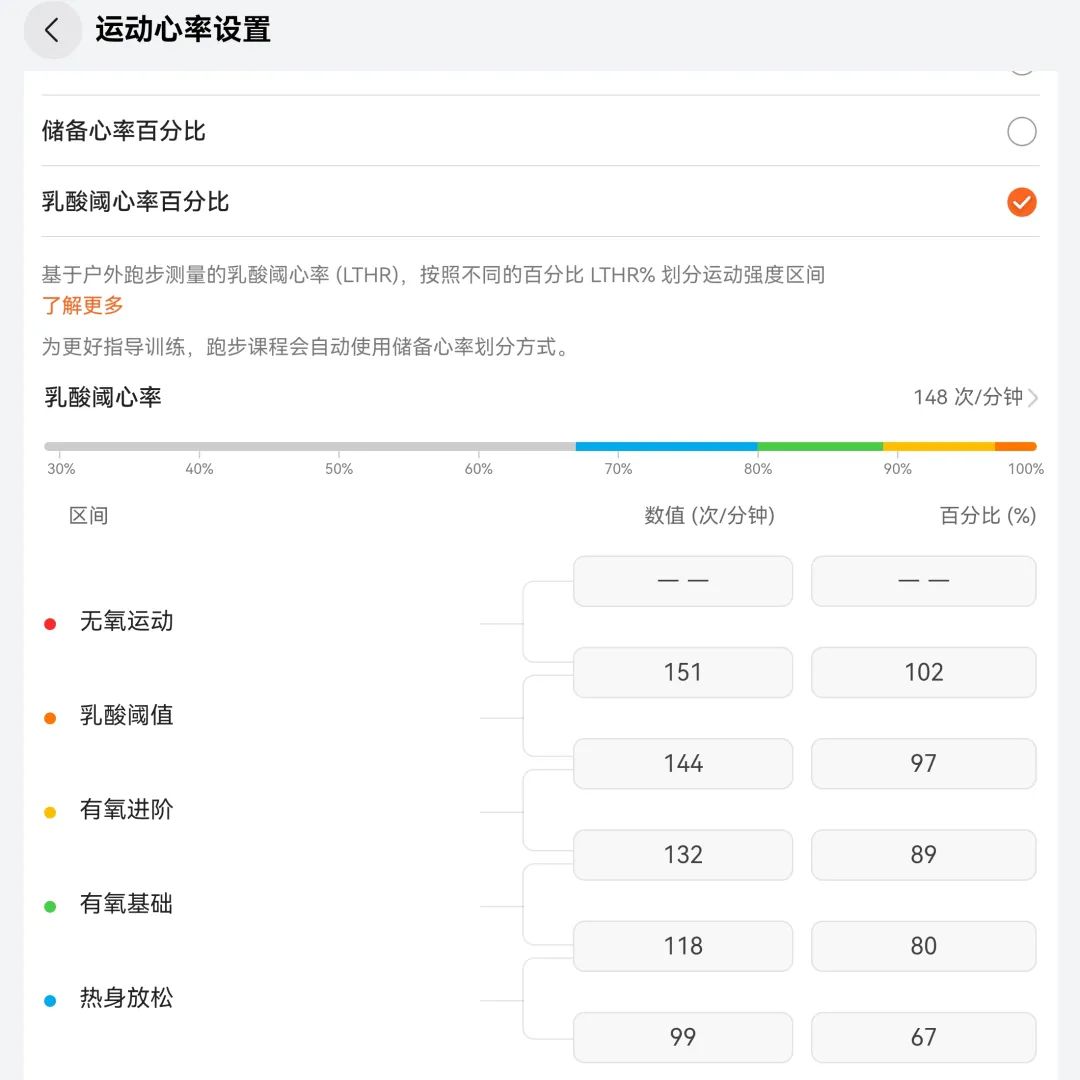This screenshot has width=1080, height=1080.
Task: Tap chevron next to 148 次/分钟
Action: tap(1032, 397)
